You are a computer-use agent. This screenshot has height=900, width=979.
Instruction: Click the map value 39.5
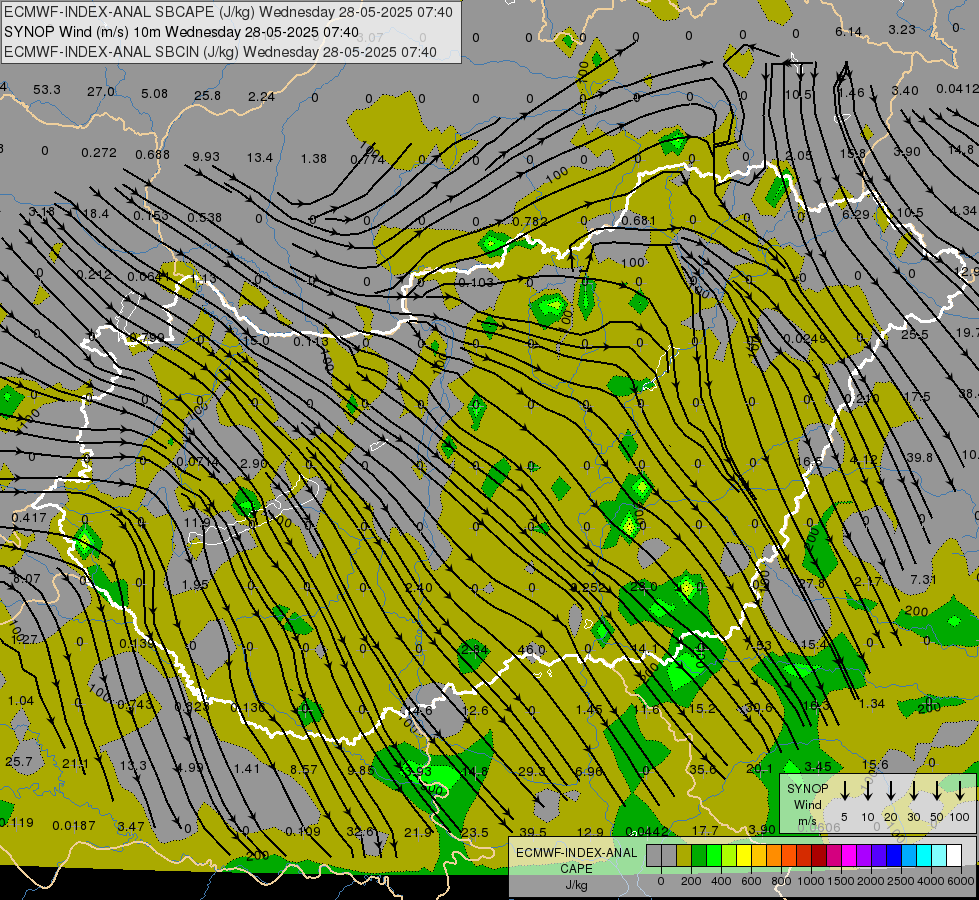tap(533, 833)
